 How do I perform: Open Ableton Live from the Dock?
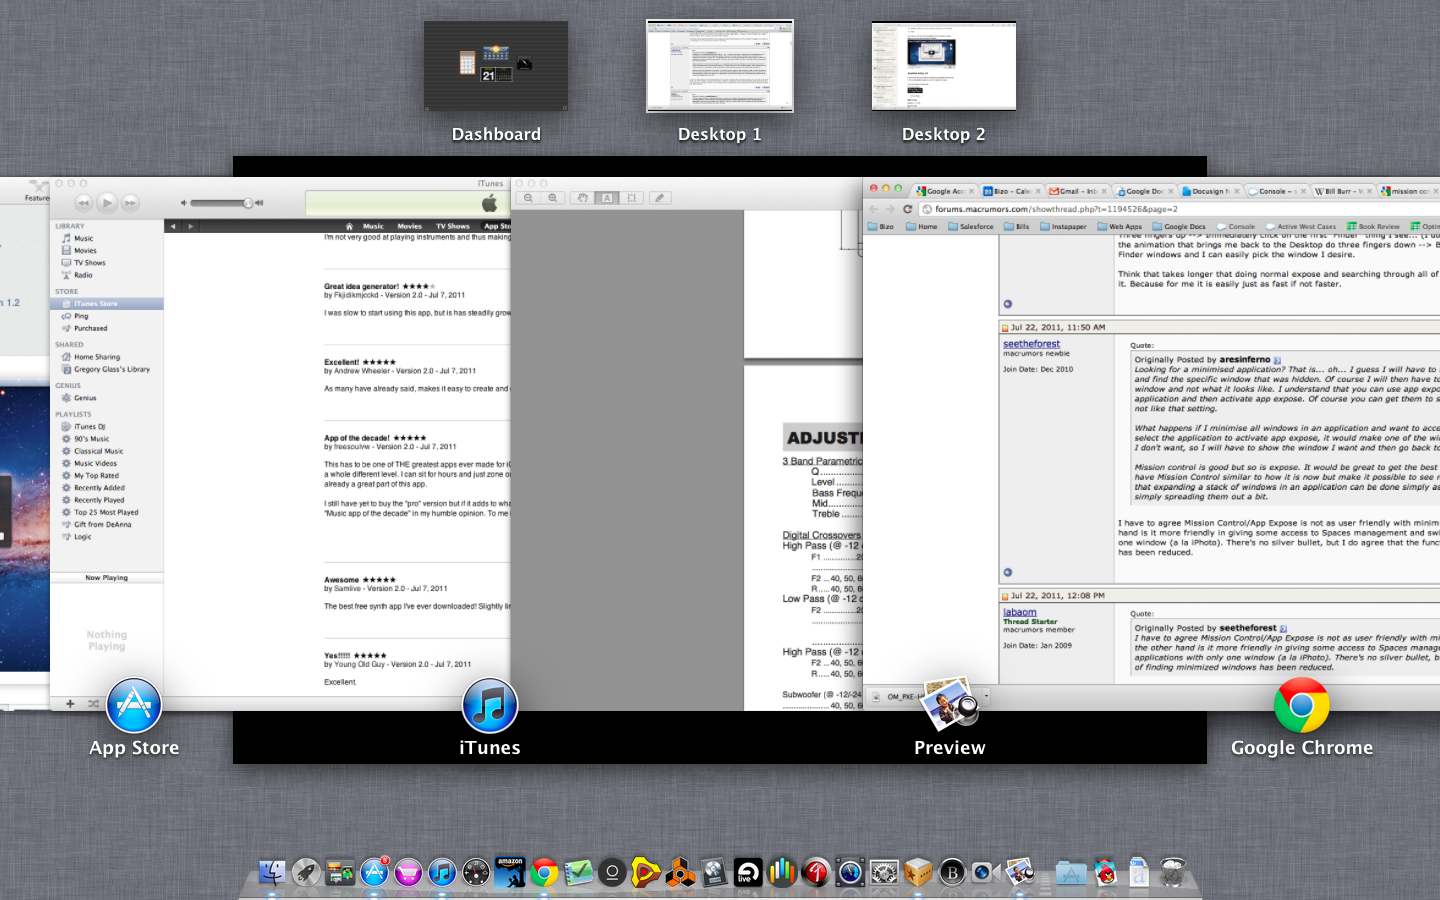[748, 872]
